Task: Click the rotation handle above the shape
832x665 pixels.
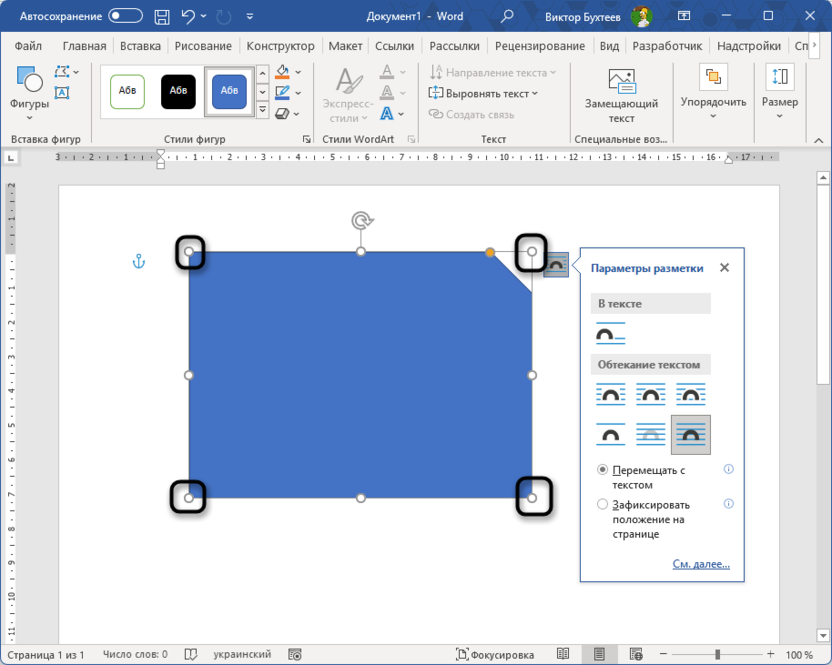Action: click(x=361, y=221)
